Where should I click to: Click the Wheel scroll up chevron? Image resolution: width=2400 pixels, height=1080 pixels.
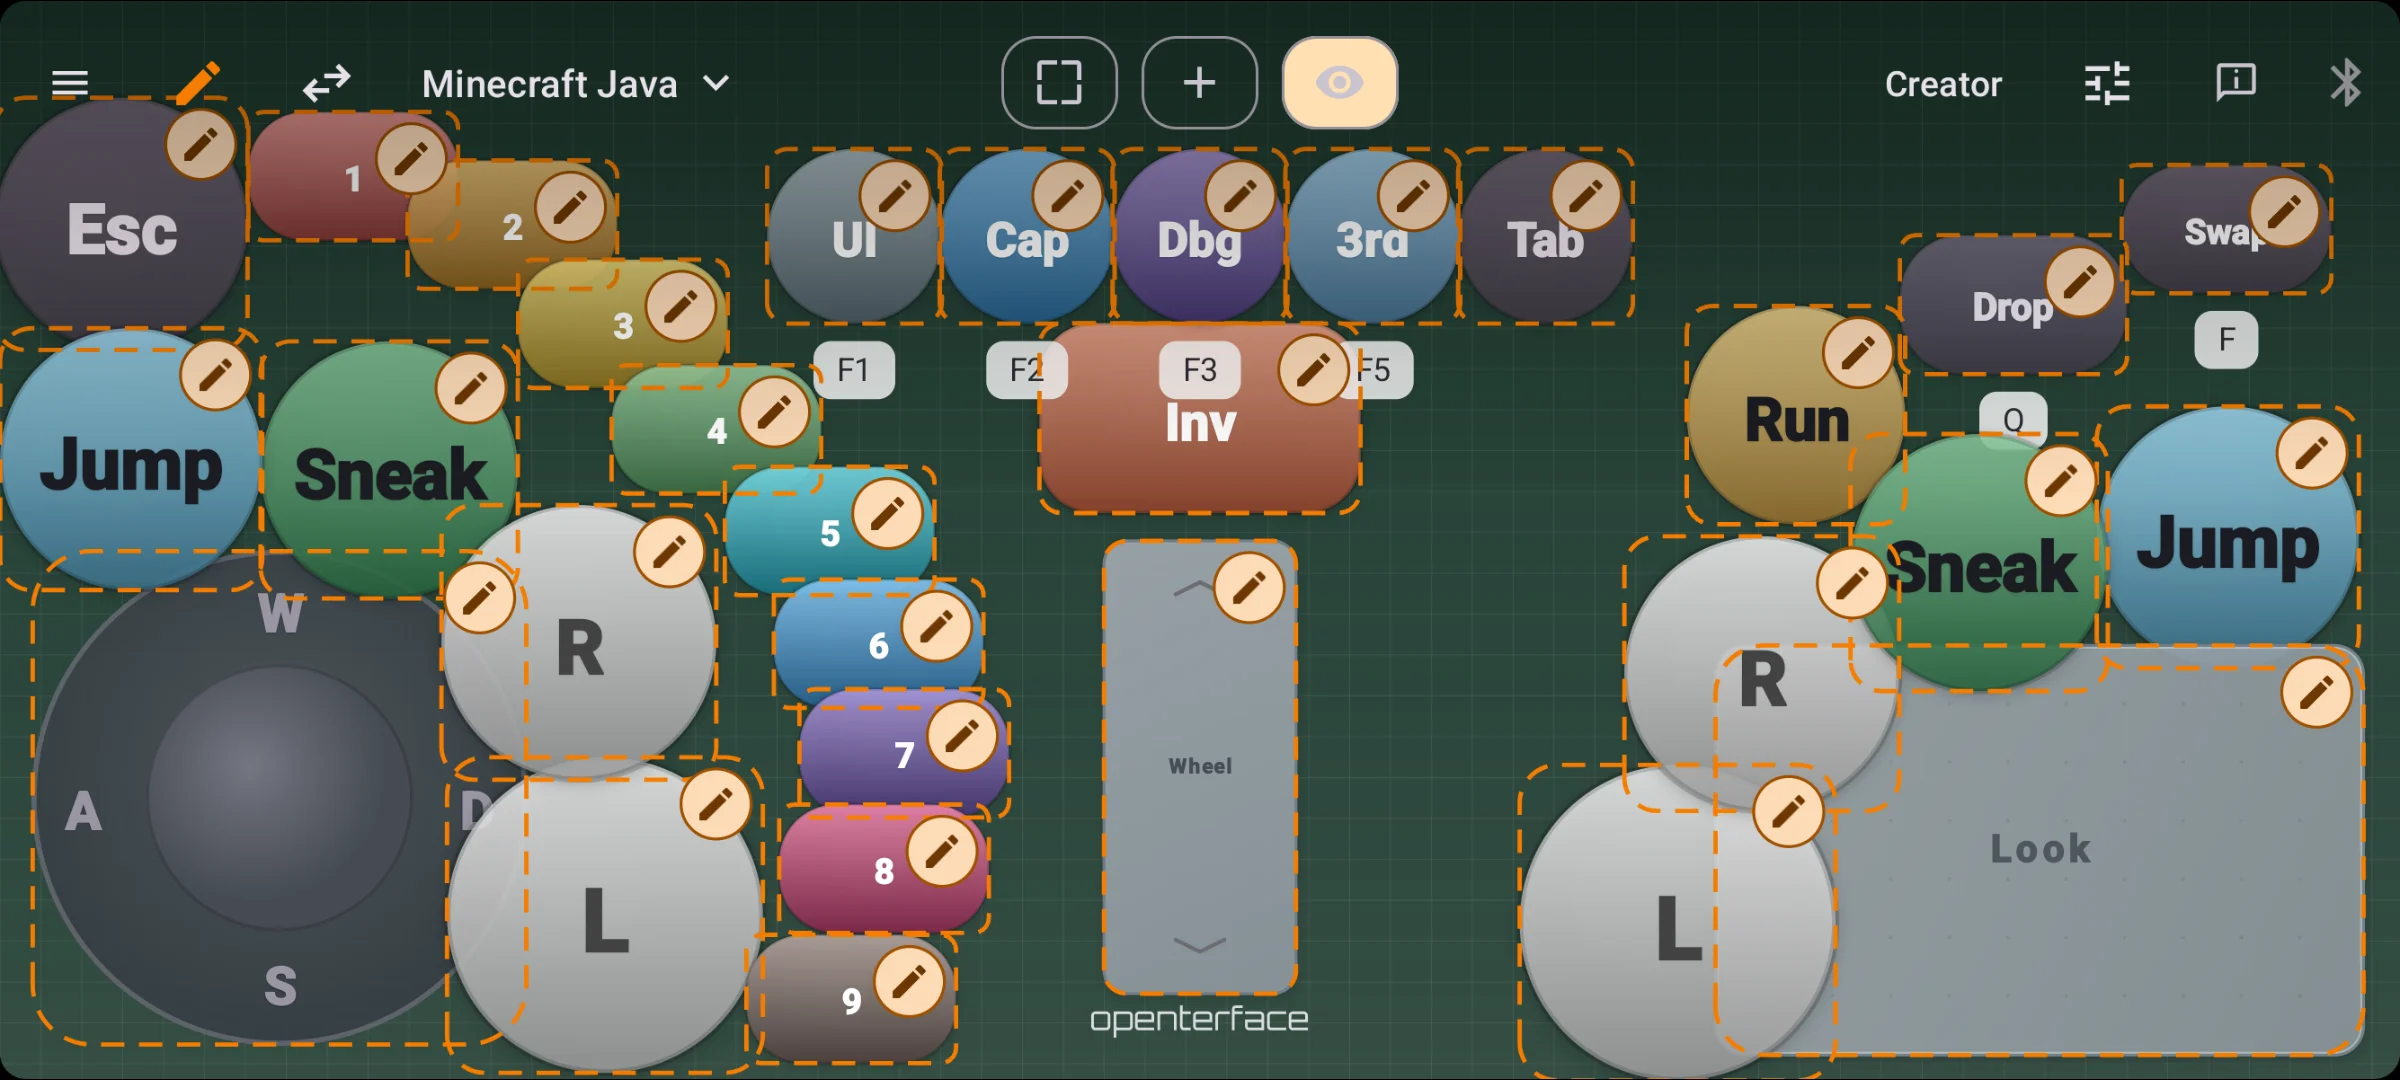pos(1193,588)
